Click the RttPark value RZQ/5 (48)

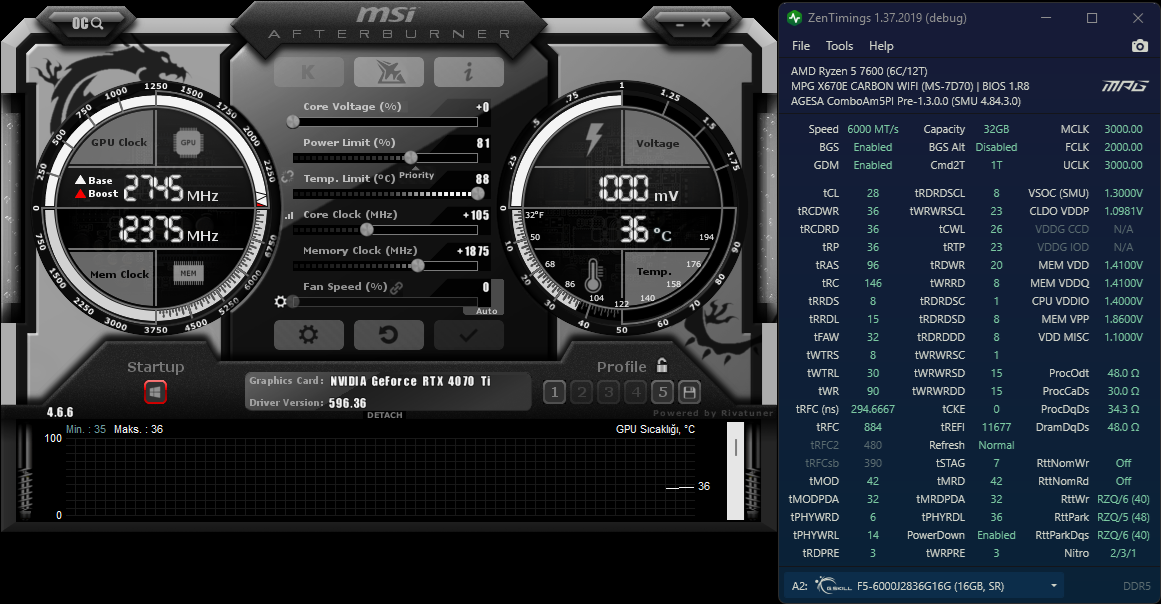tap(1123, 517)
